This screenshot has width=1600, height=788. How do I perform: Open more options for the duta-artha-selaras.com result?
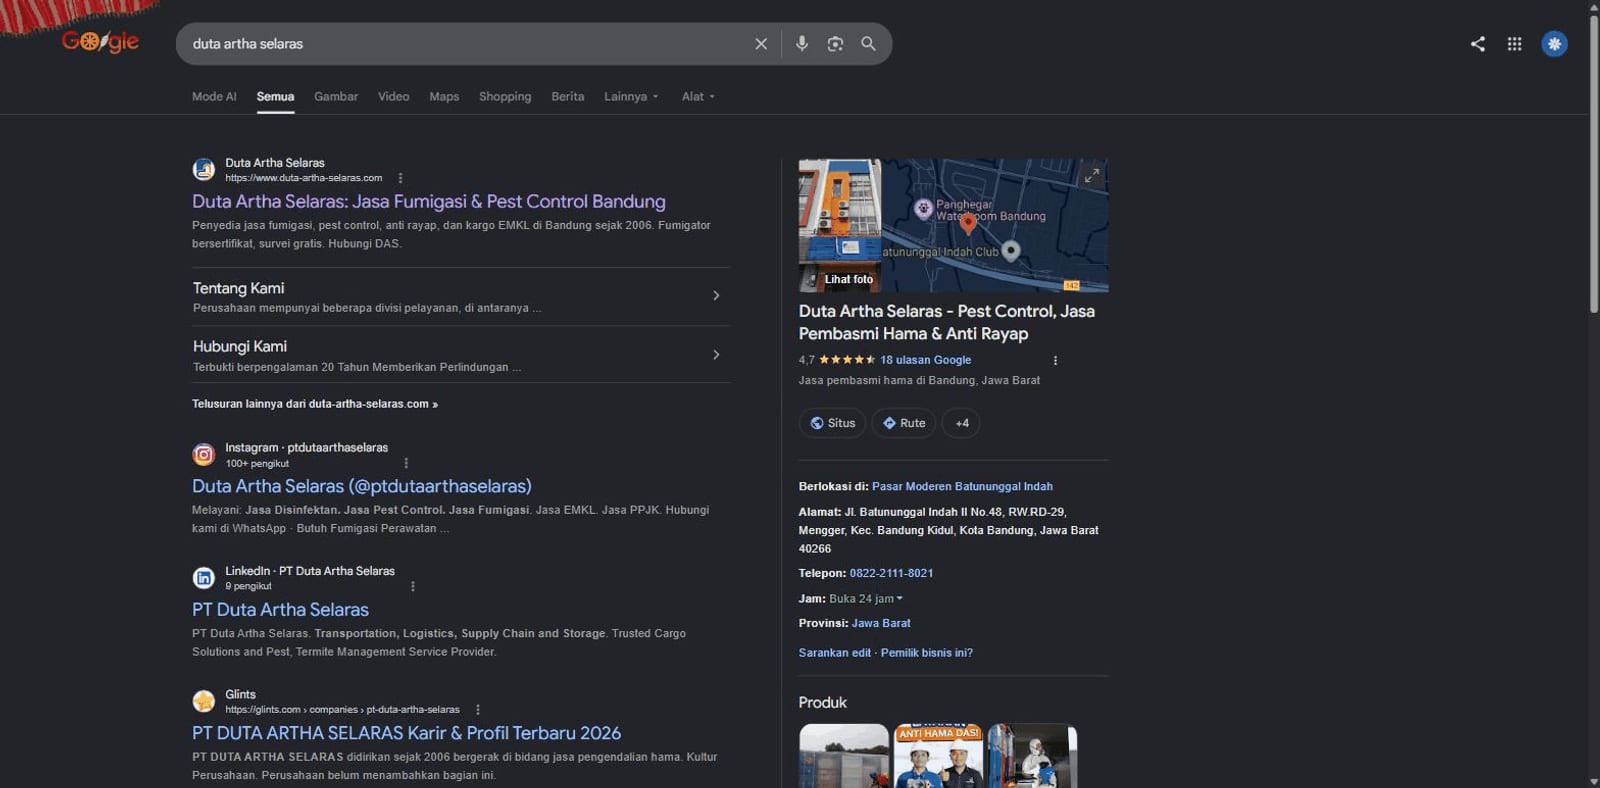[400, 178]
